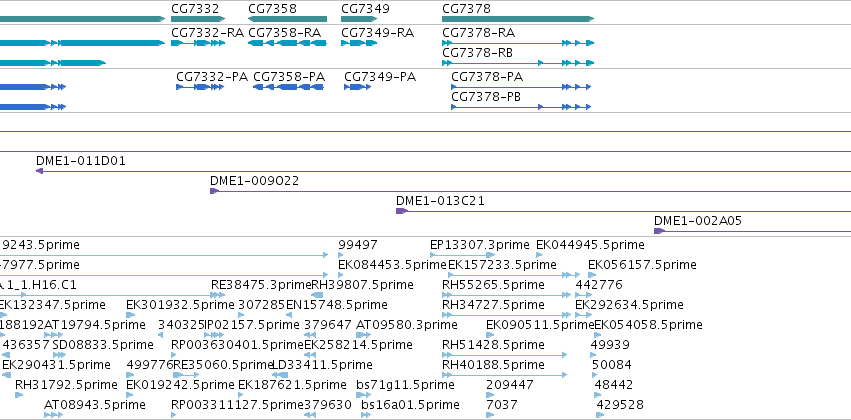This screenshot has width=851, height=420.
Task: Click the EK292634.5prime EST label
Action: (630, 305)
